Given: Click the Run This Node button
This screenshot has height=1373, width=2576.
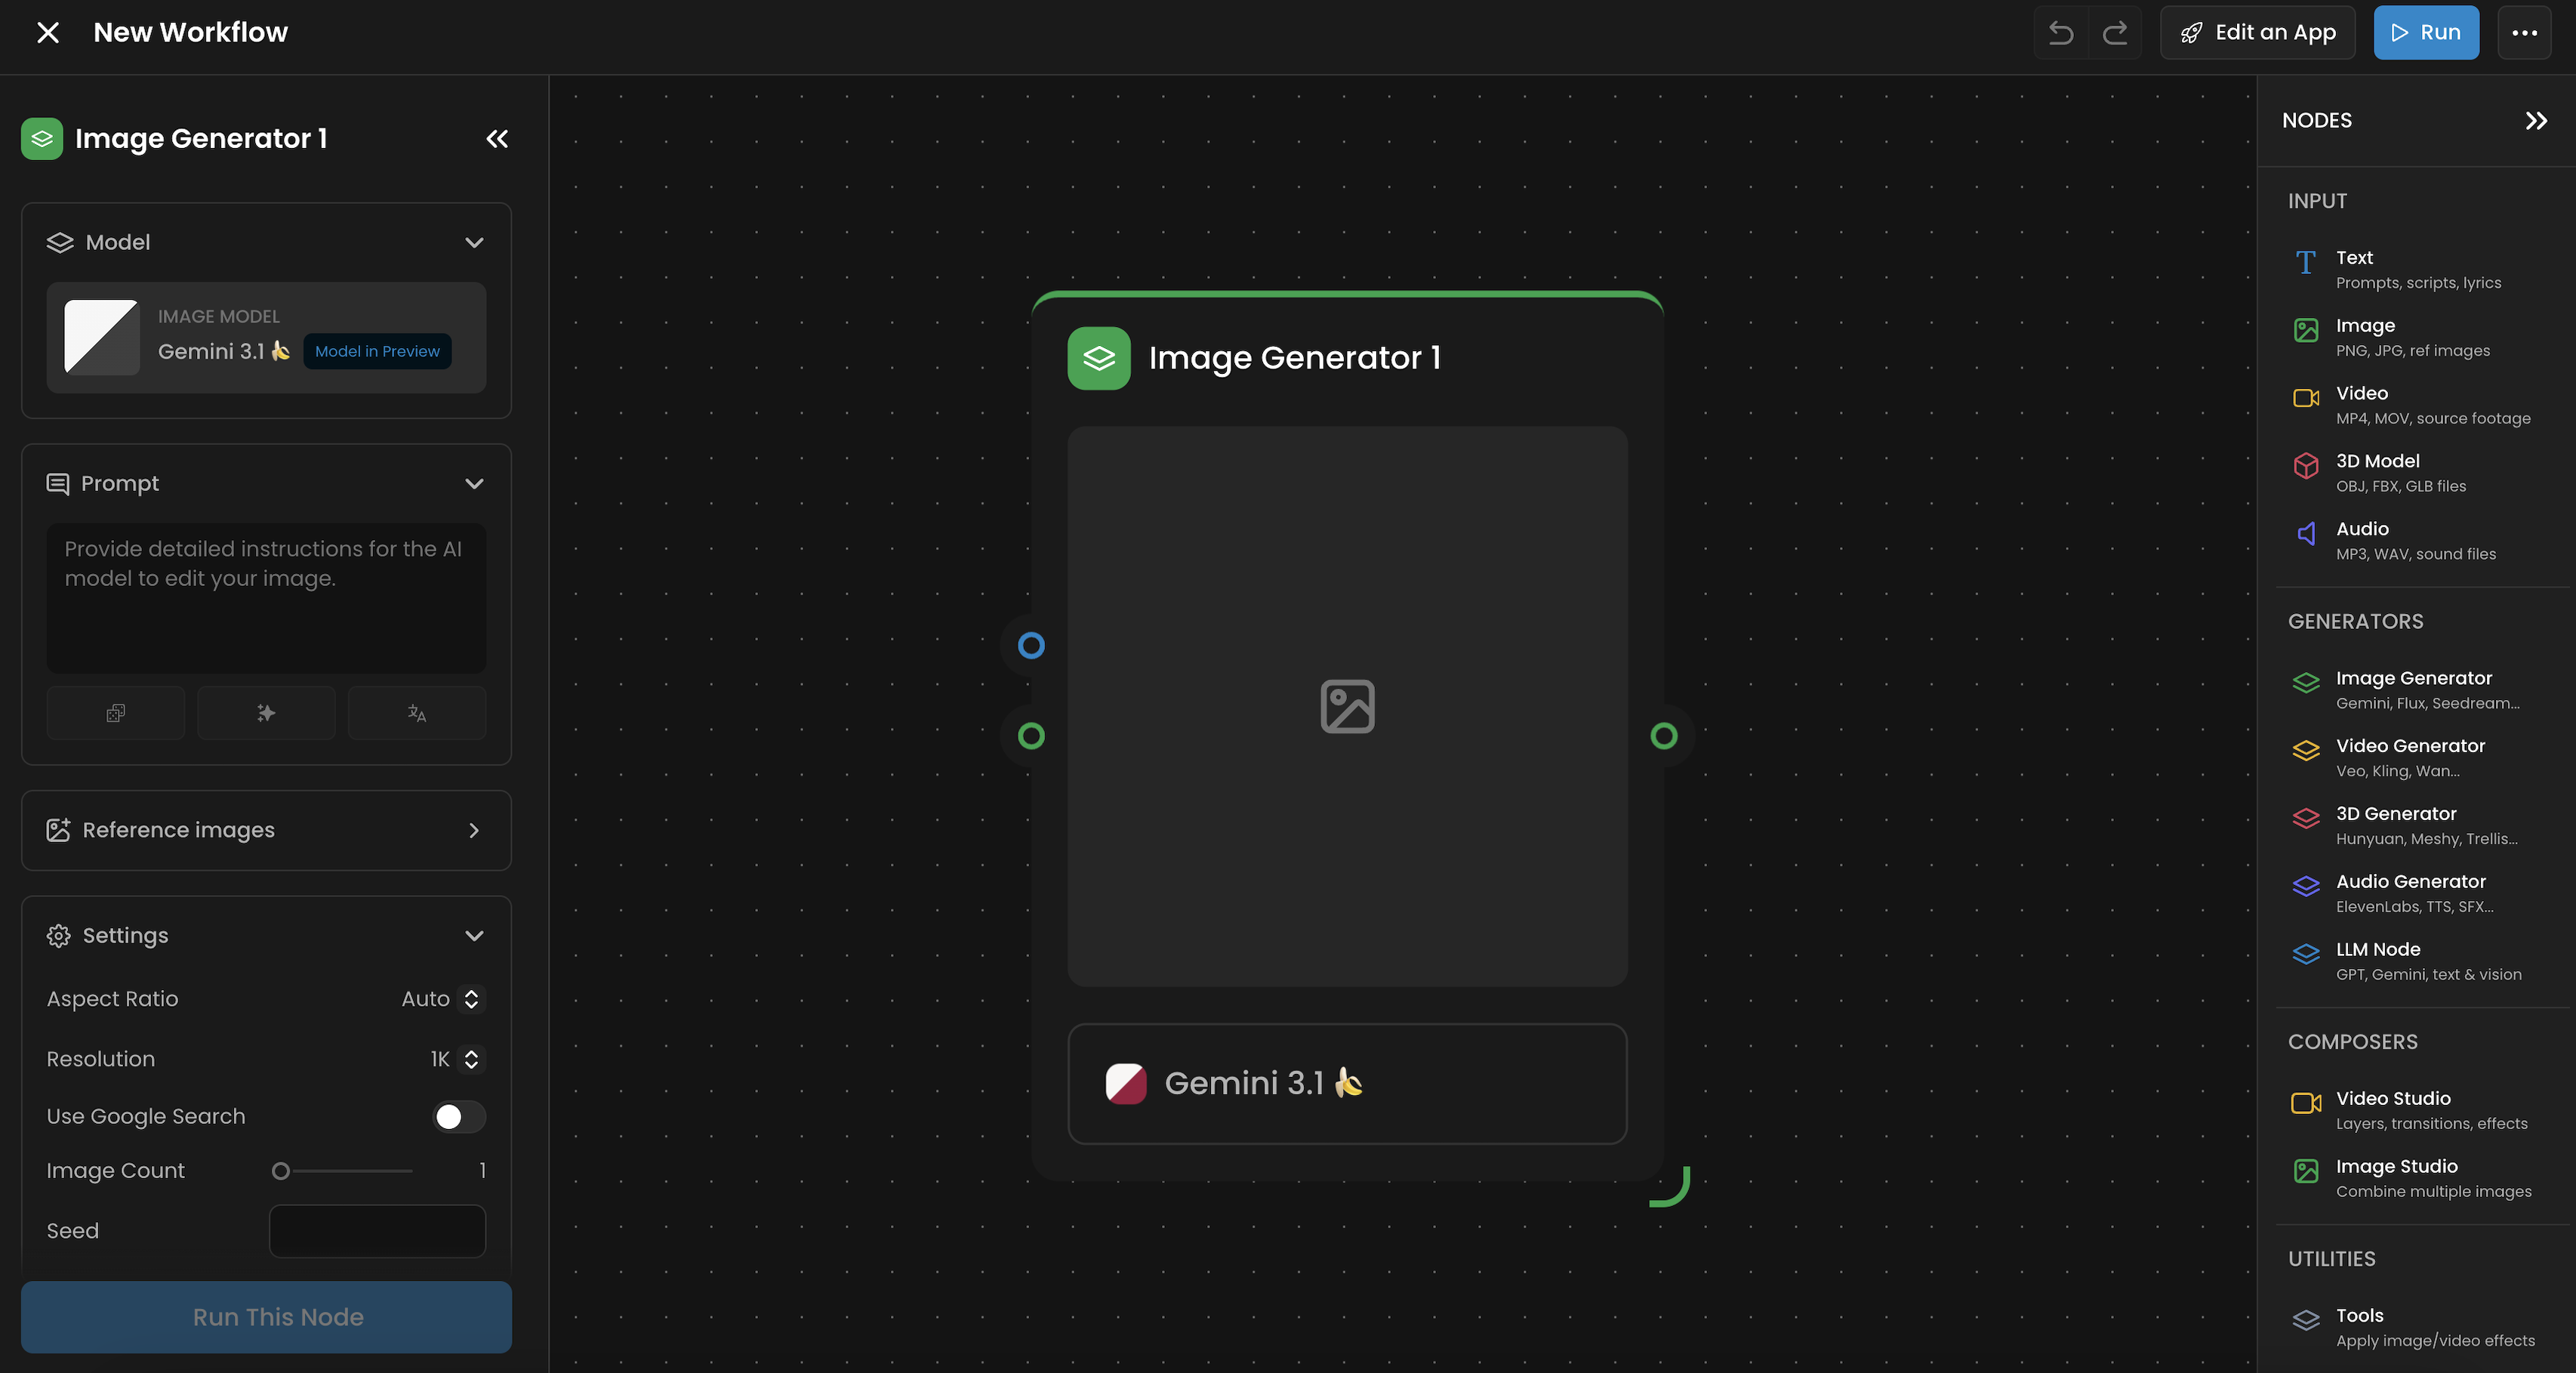Looking at the screenshot, I should 266,1317.
